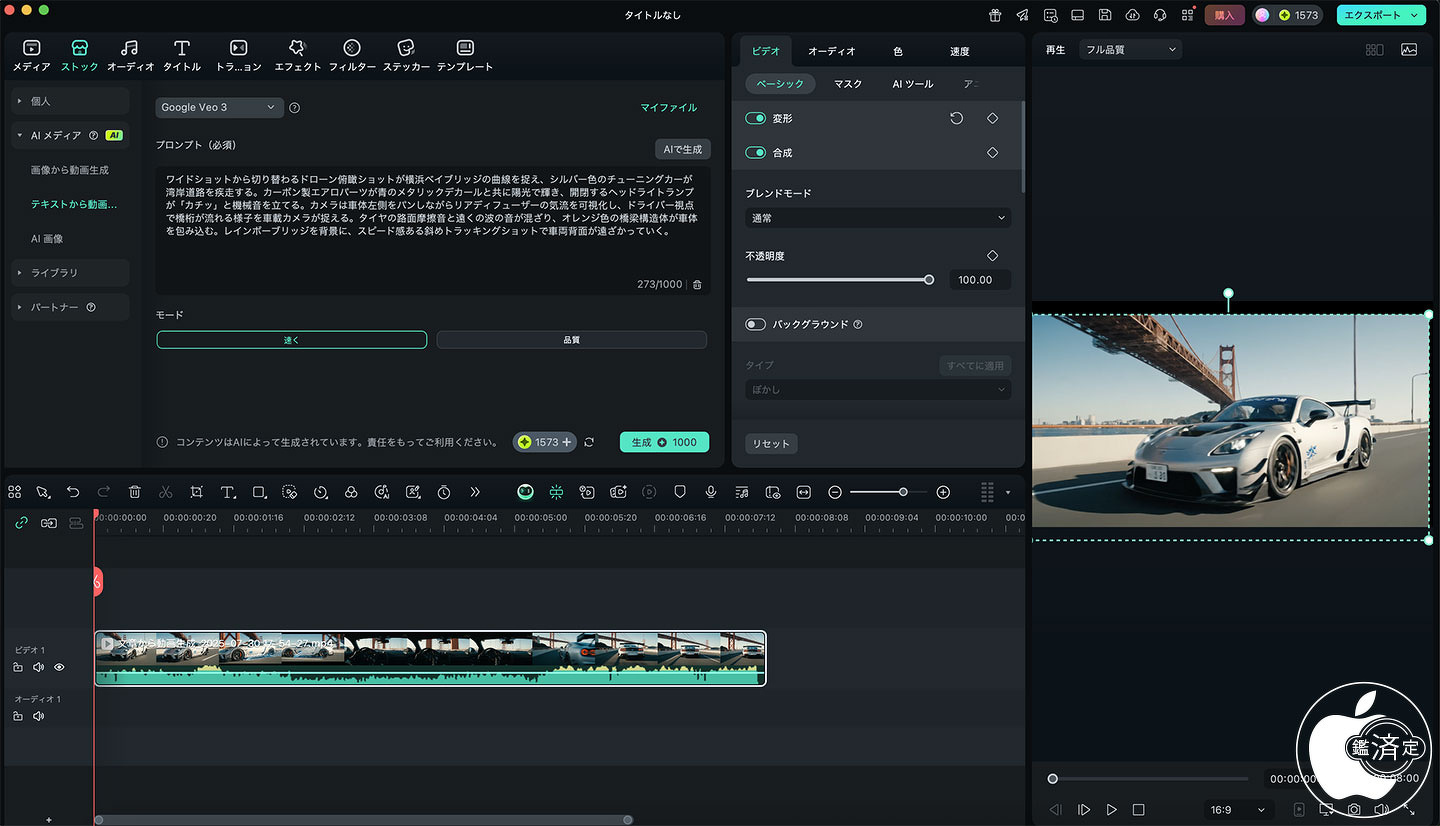Click the 生成 1000 generate button
The width and height of the screenshot is (1440, 826).
664,442
